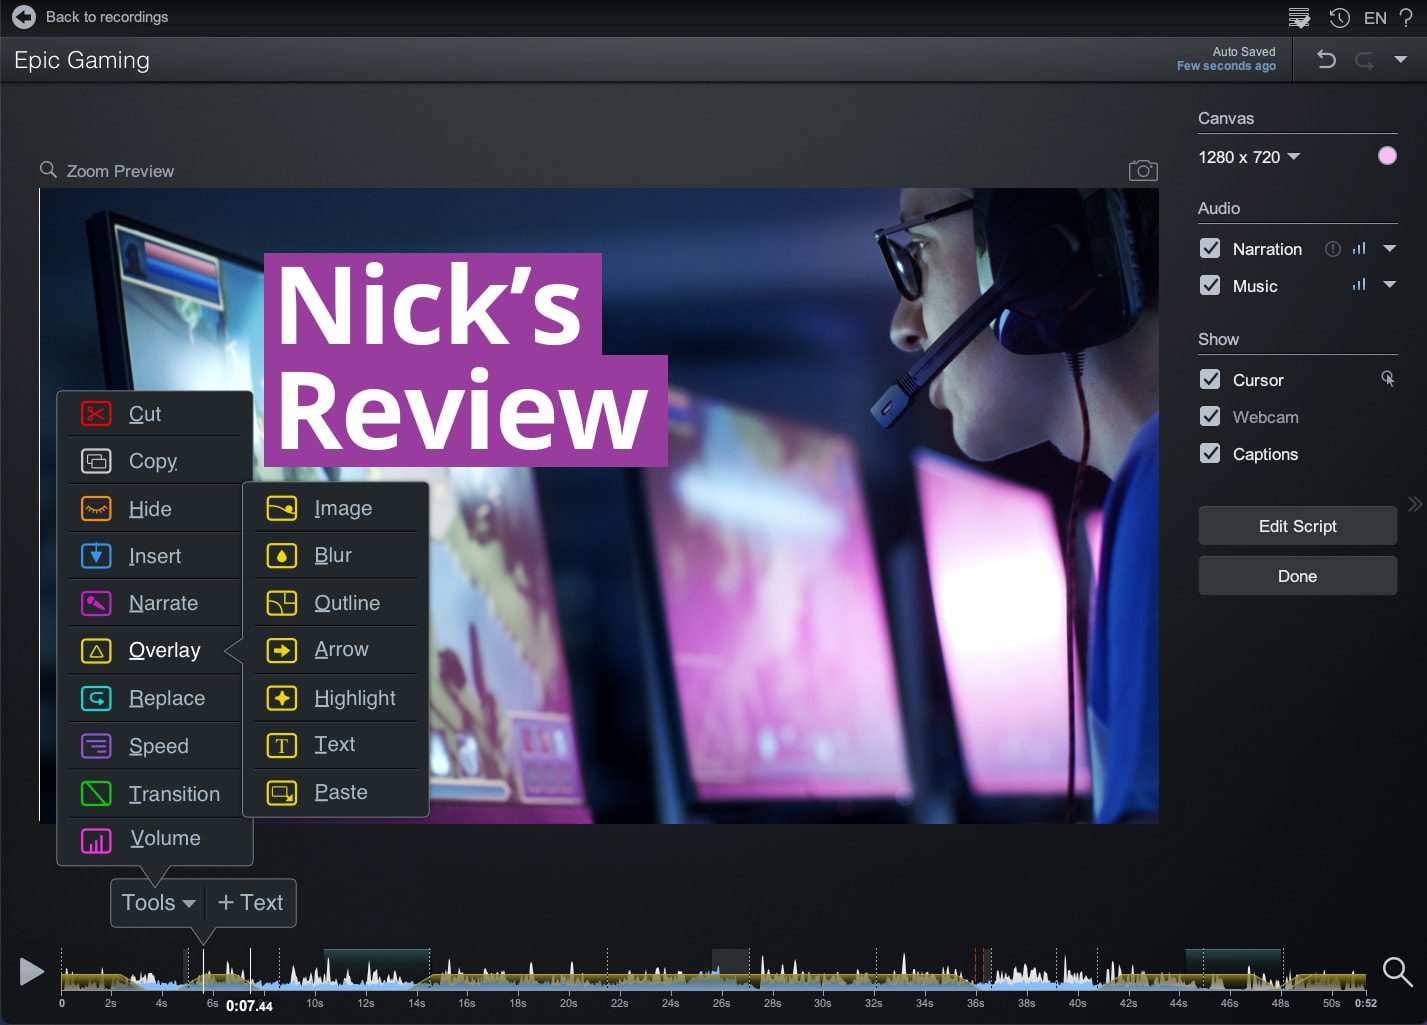Screen dimensions: 1427x1025
Task: Open the Tools dropdown button
Action: pos(158,902)
